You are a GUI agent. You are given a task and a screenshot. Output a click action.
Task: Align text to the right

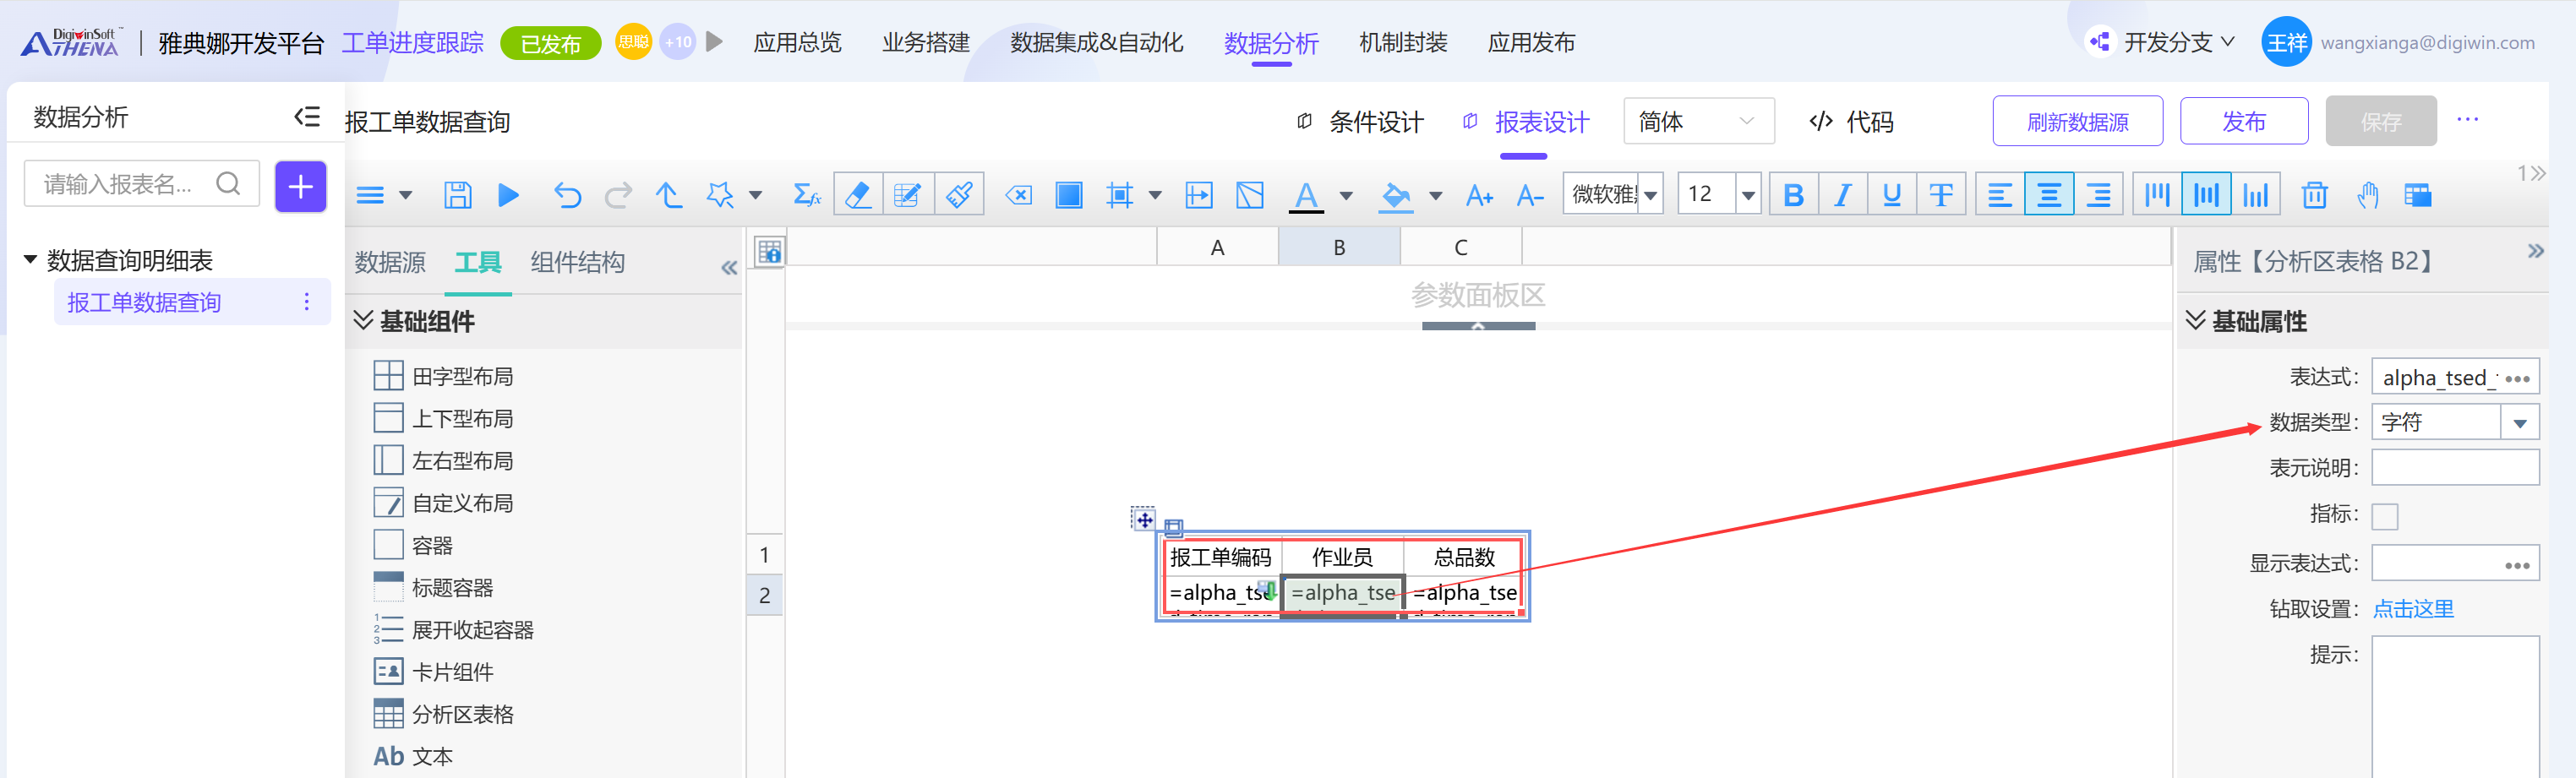click(2098, 195)
